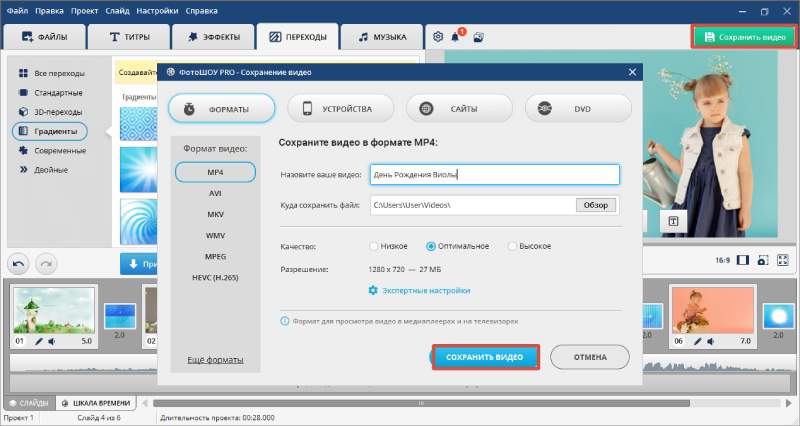800x426 pixels.
Task: Open the Файл menu
Action: click(17, 11)
